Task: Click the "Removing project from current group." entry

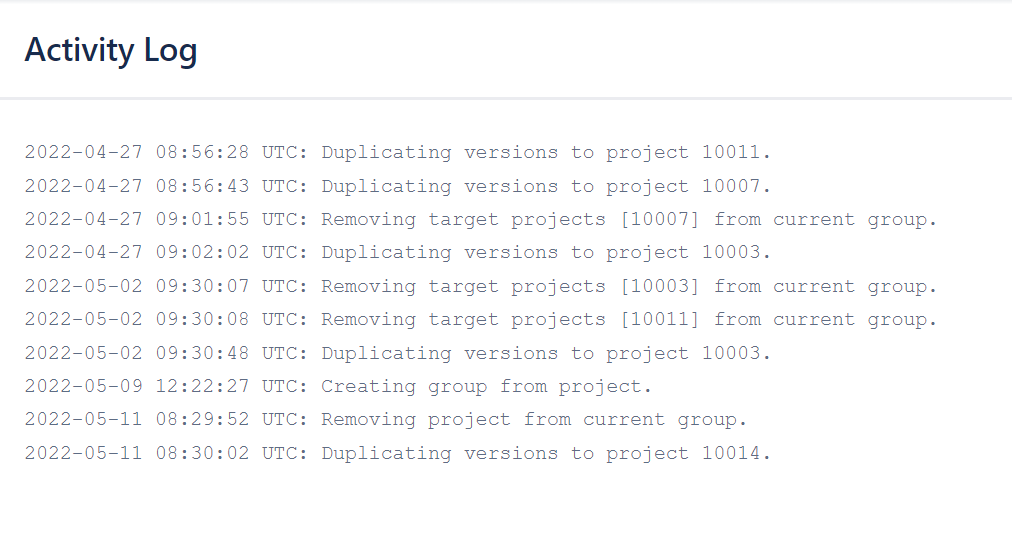Action: click(x=534, y=420)
